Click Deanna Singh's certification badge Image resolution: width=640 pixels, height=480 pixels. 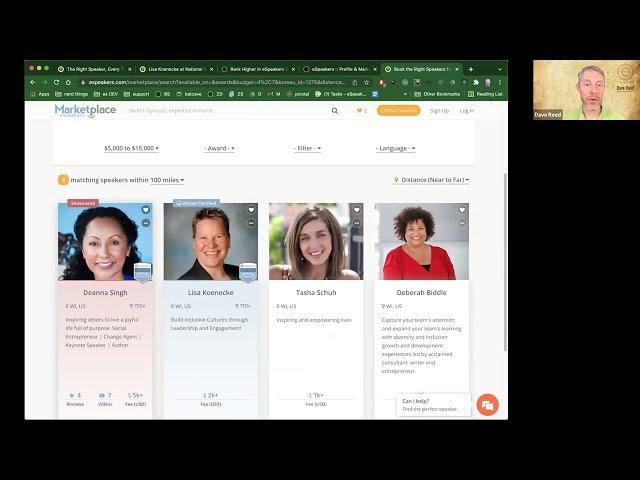[x=143, y=272]
